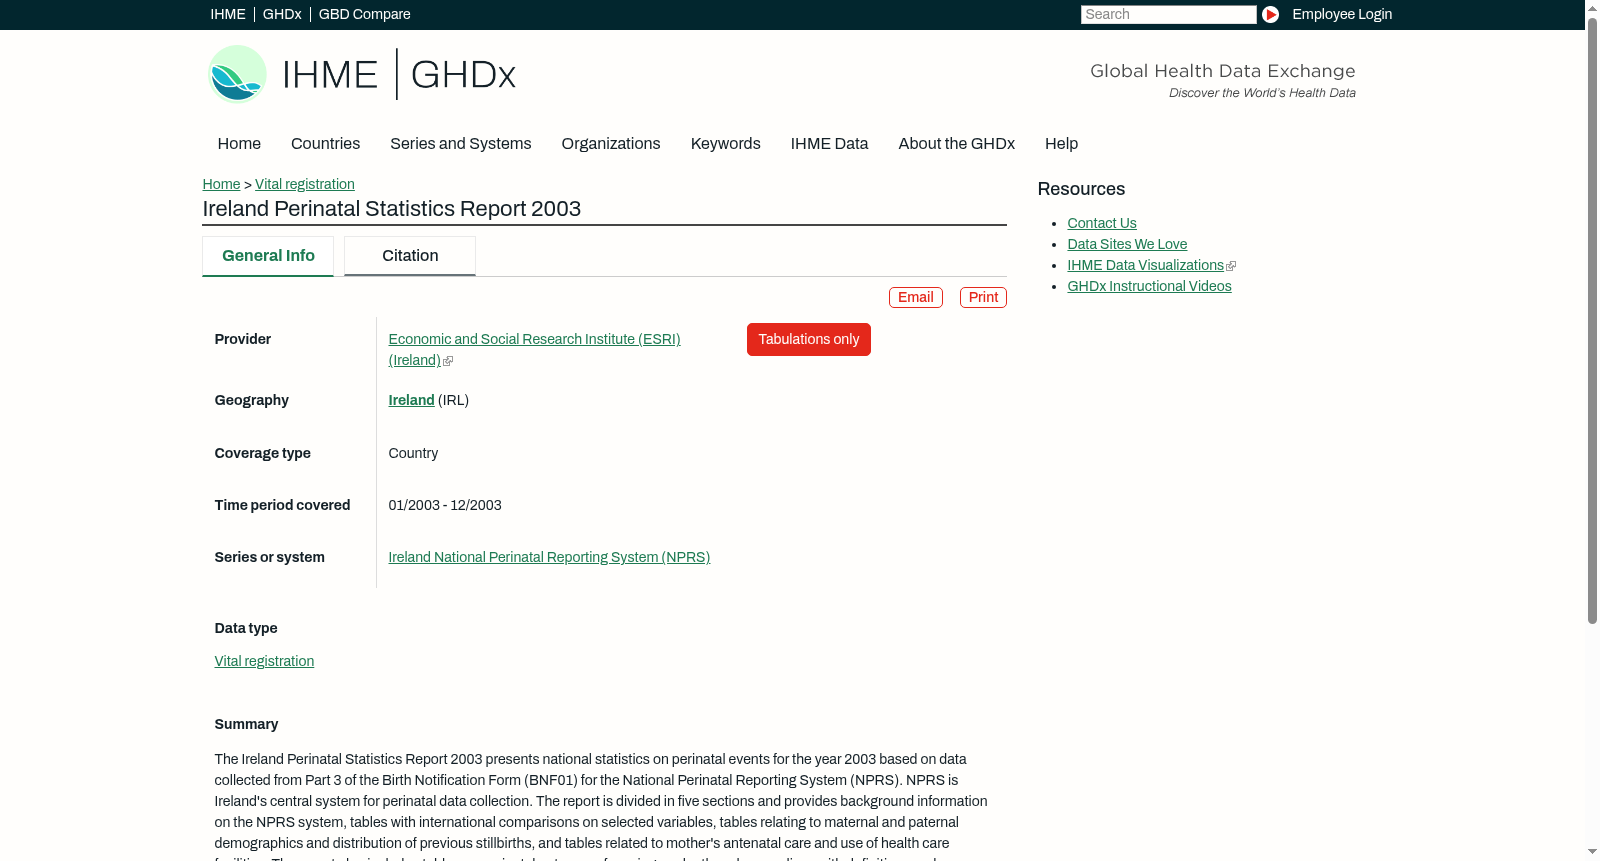
Task: Open the Employee Login link
Action: coord(1342,14)
